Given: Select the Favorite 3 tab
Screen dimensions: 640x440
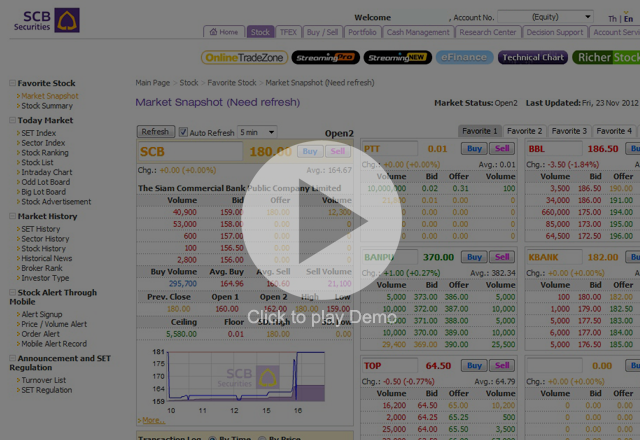Looking at the screenshot, I should click(x=569, y=131).
